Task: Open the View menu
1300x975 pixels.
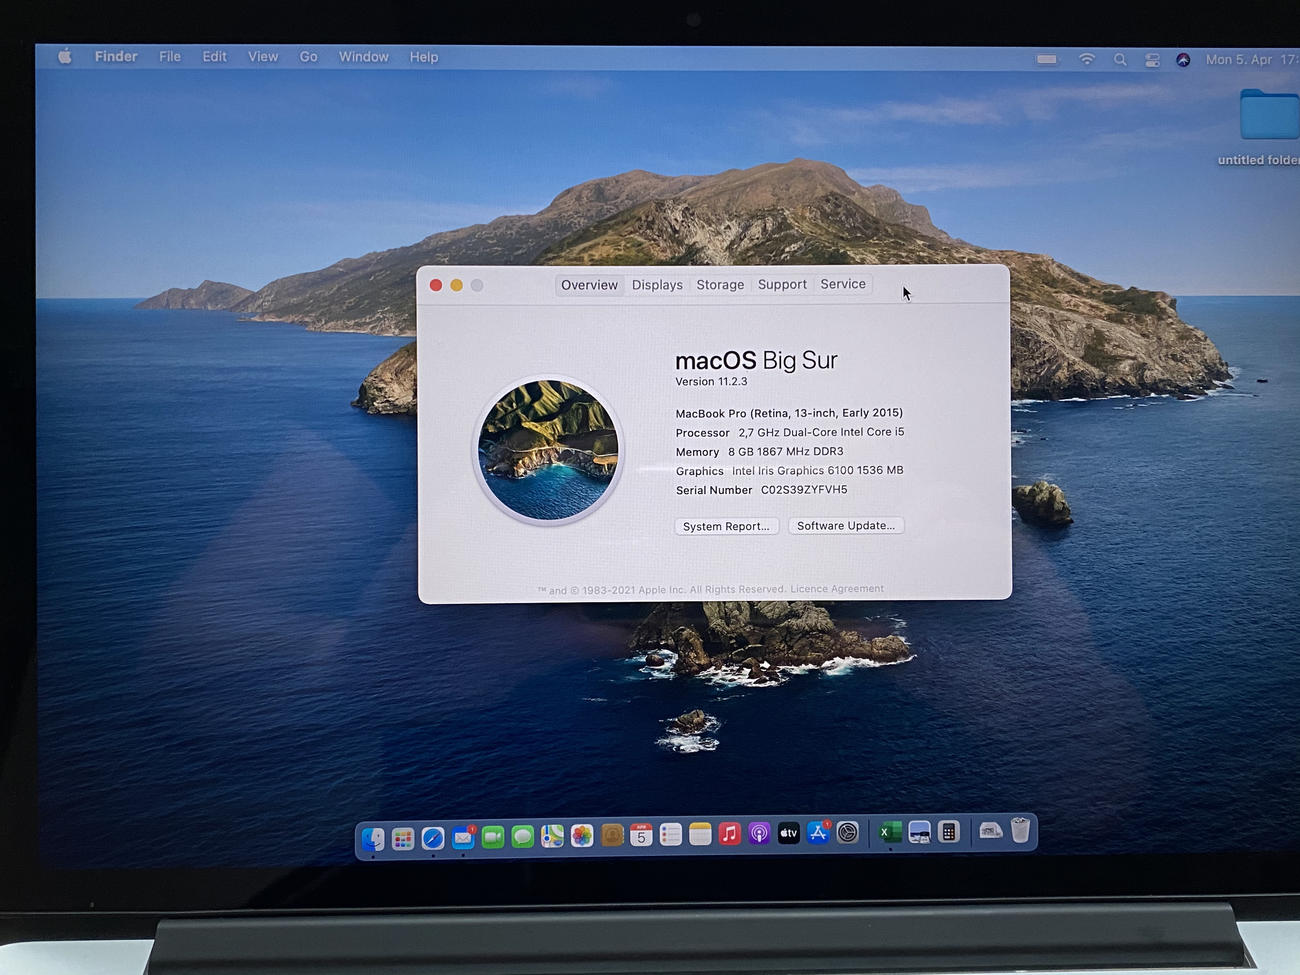Action: pos(263,57)
